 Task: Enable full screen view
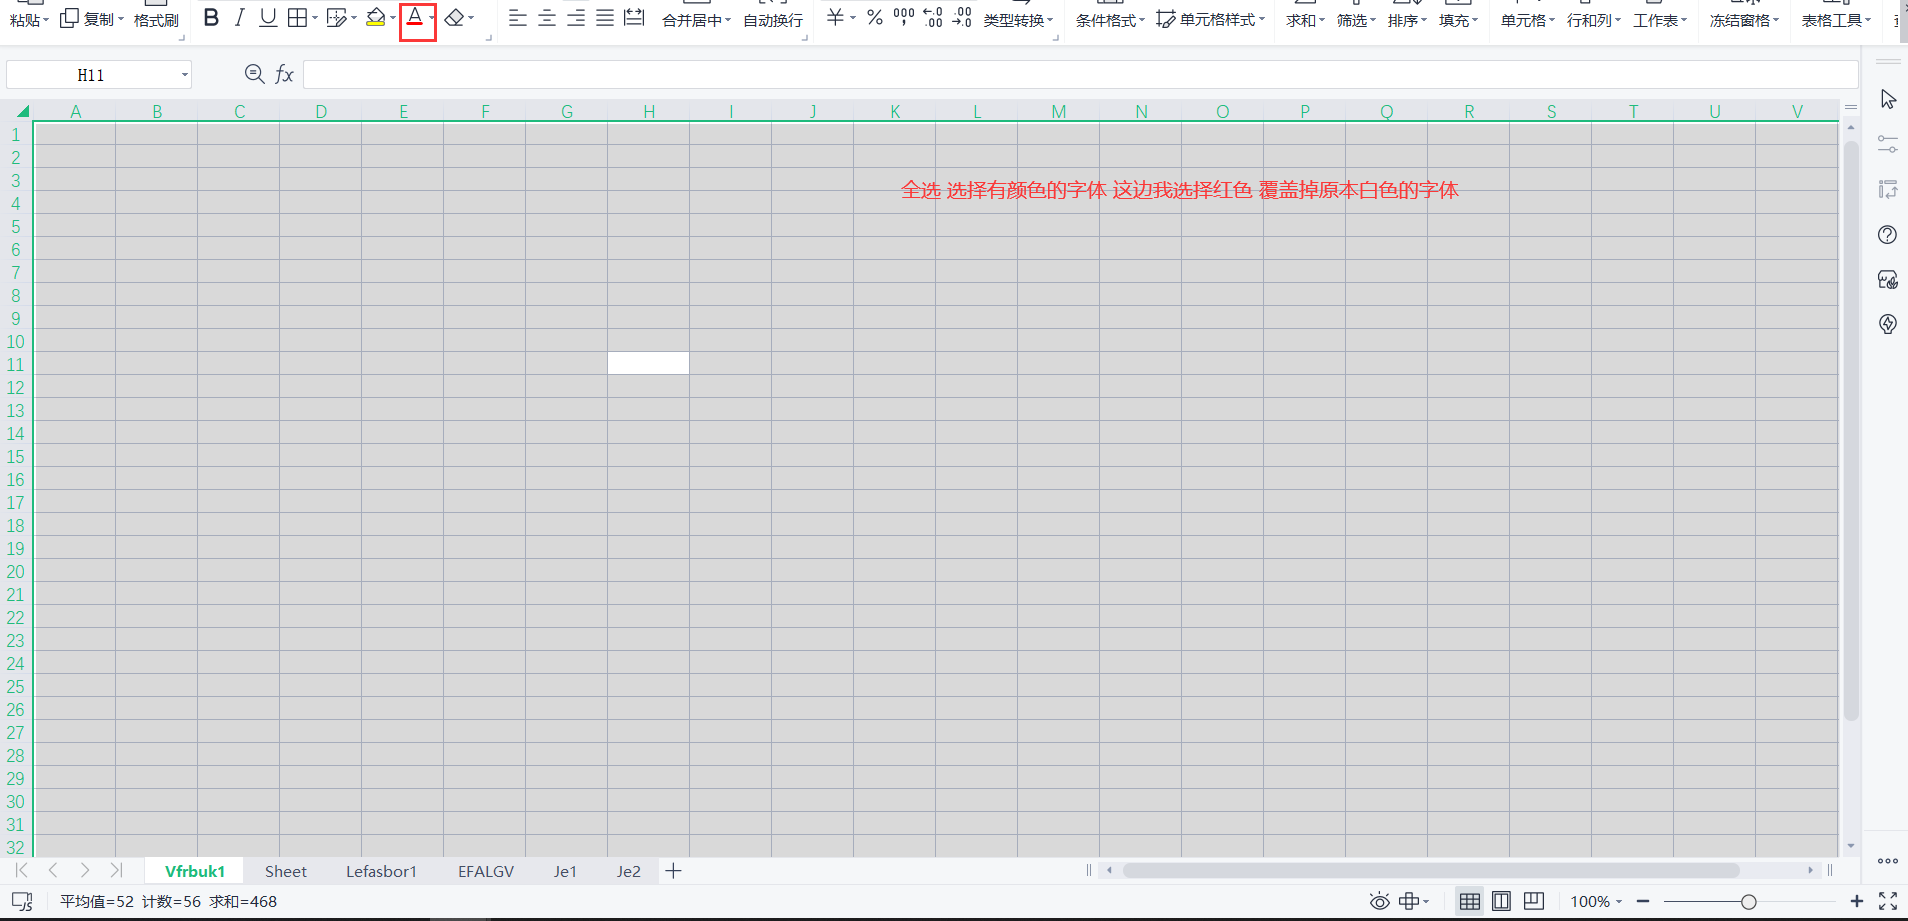(1888, 901)
